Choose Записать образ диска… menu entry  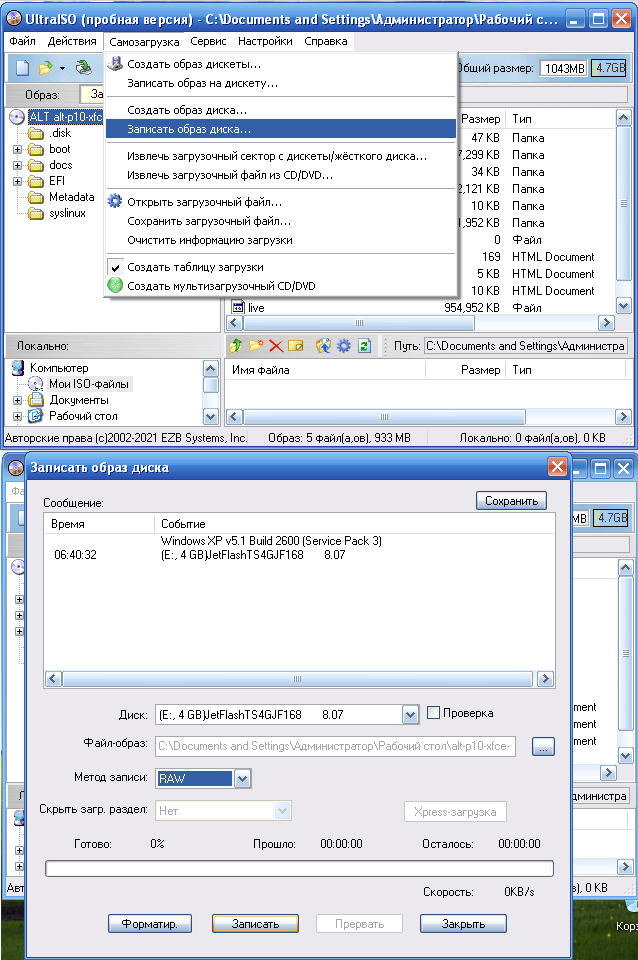281,129
